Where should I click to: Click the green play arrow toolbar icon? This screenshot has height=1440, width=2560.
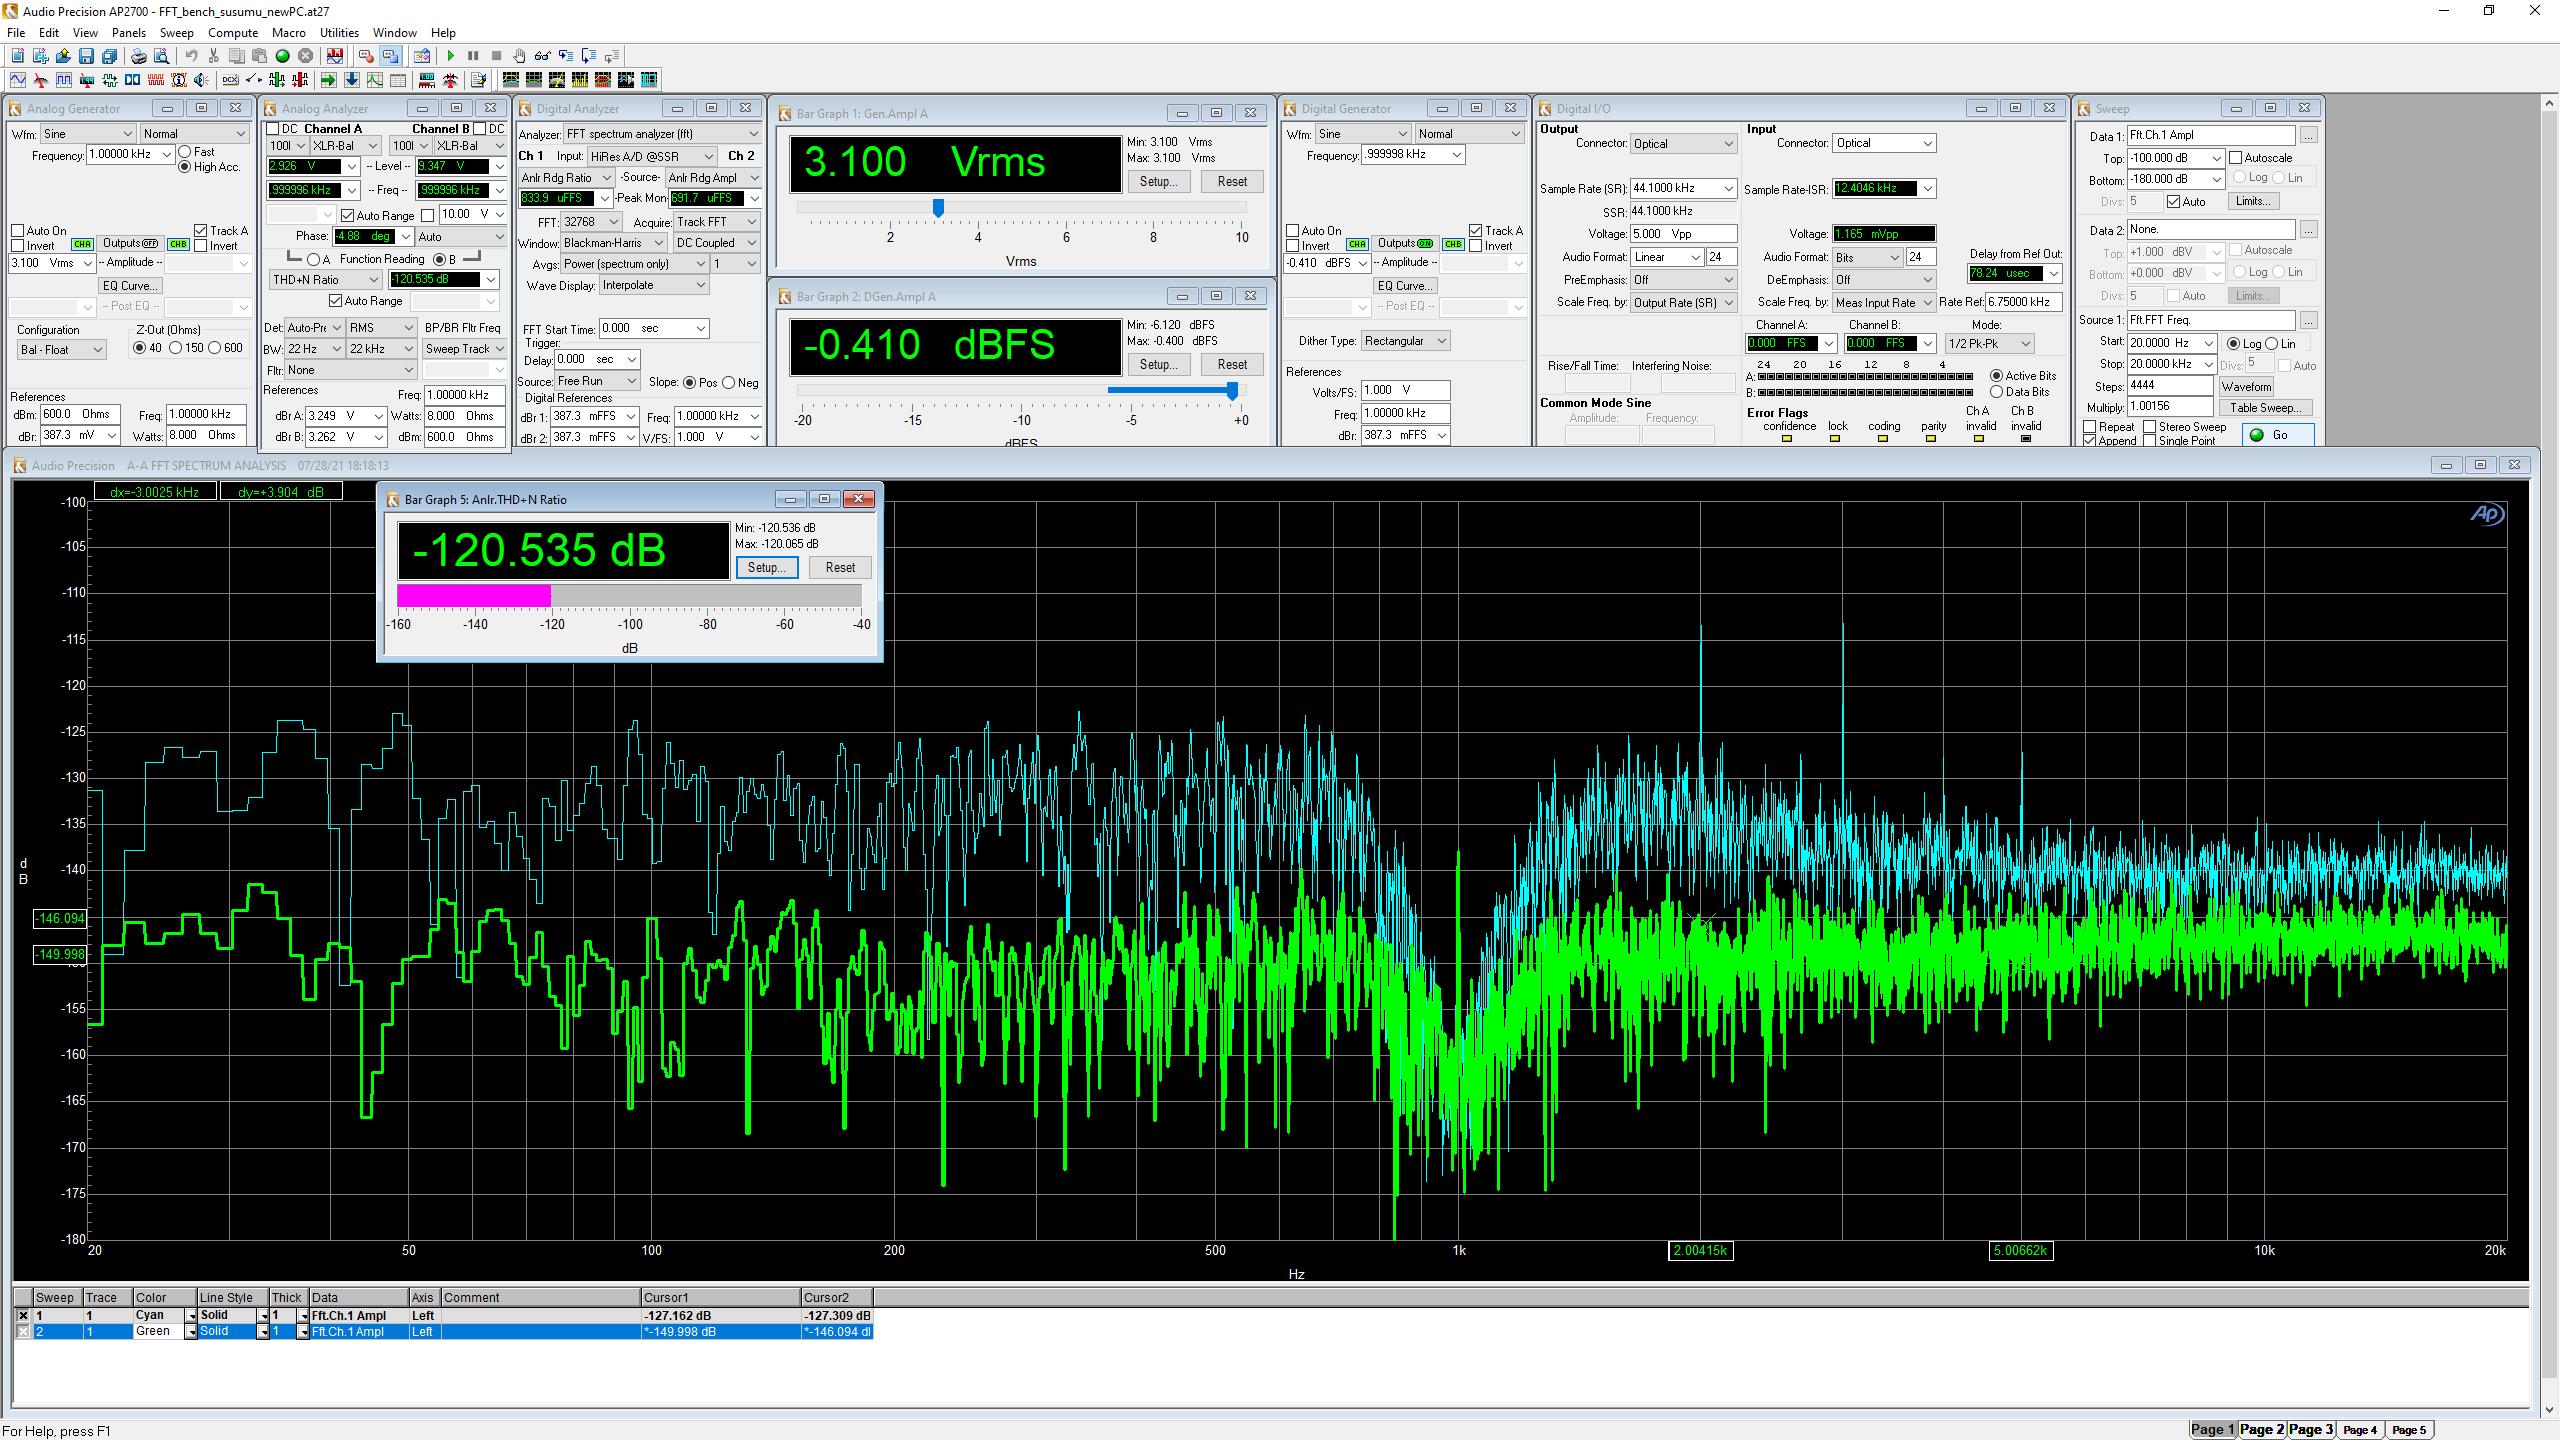coord(451,56)
